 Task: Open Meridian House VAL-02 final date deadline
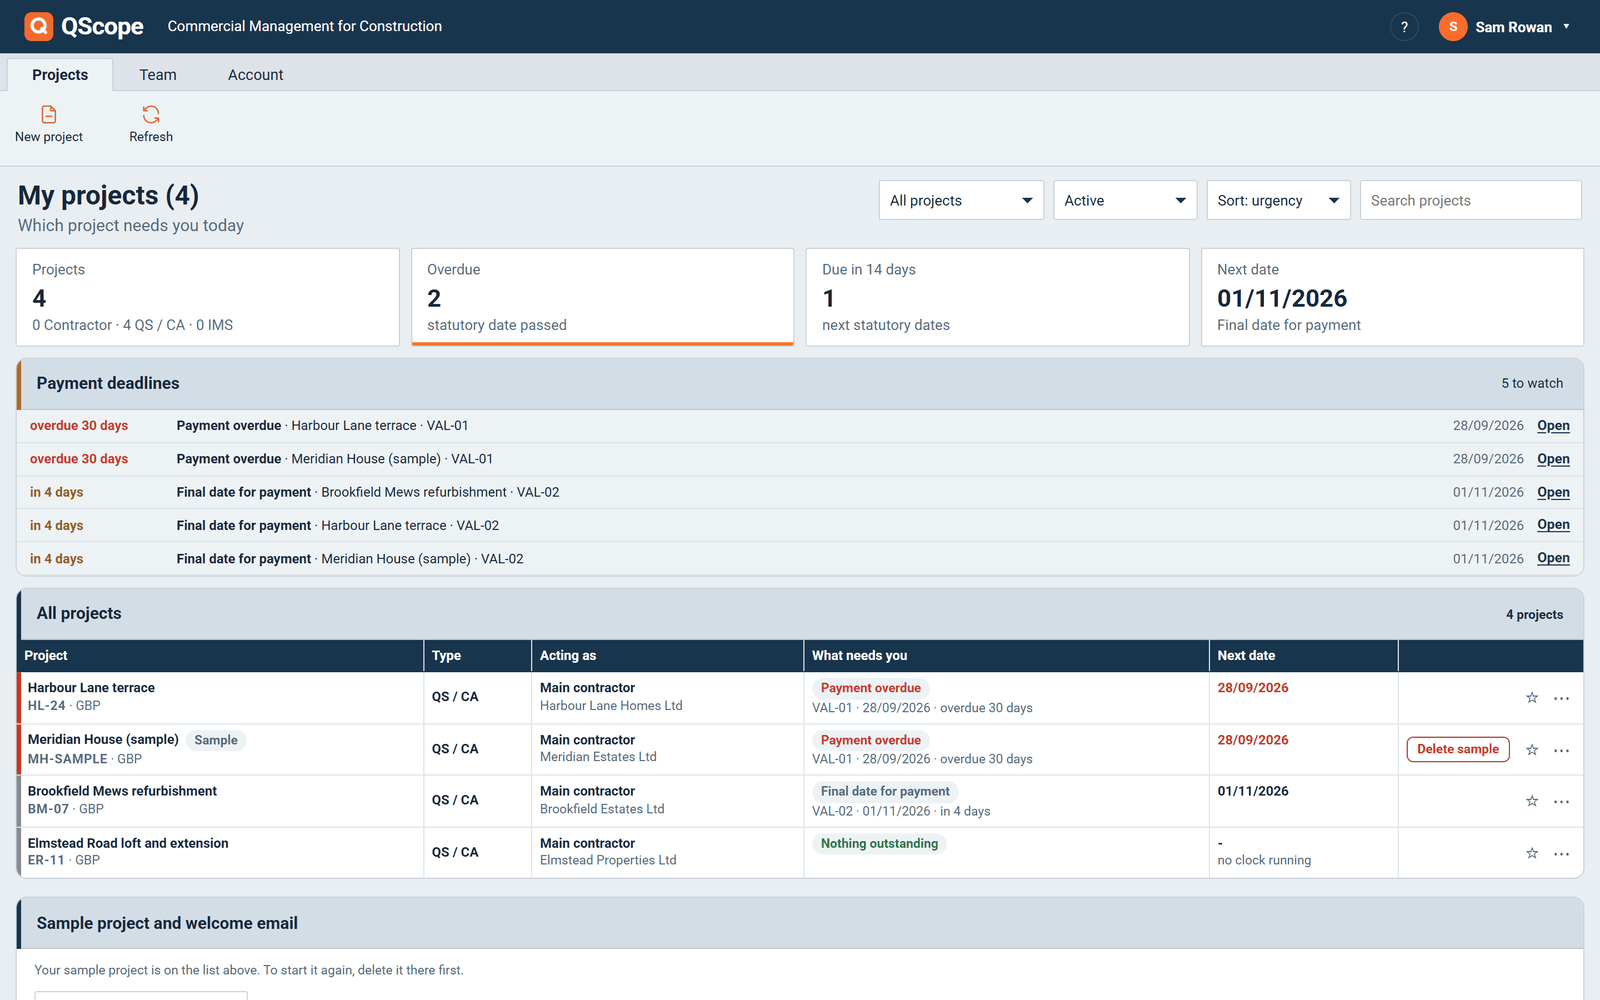click(x=1553, y=558)
